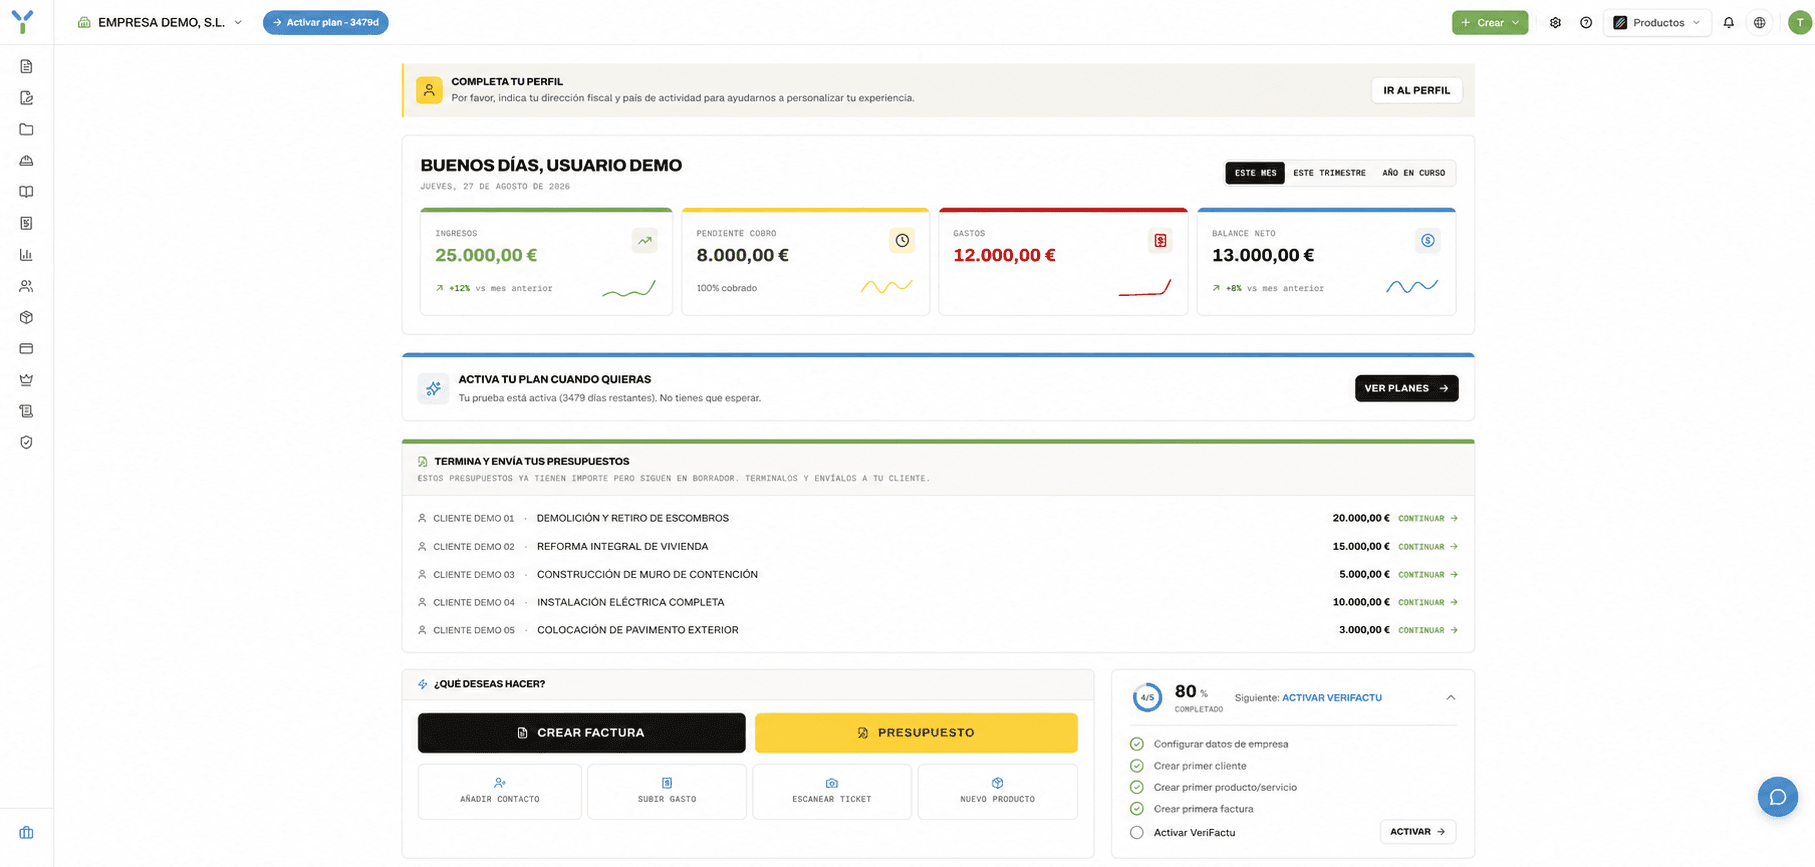
Task: Select the ESTE TRIMESTRE period tab
Action: pyautogui.click(x=1329, y=173)
